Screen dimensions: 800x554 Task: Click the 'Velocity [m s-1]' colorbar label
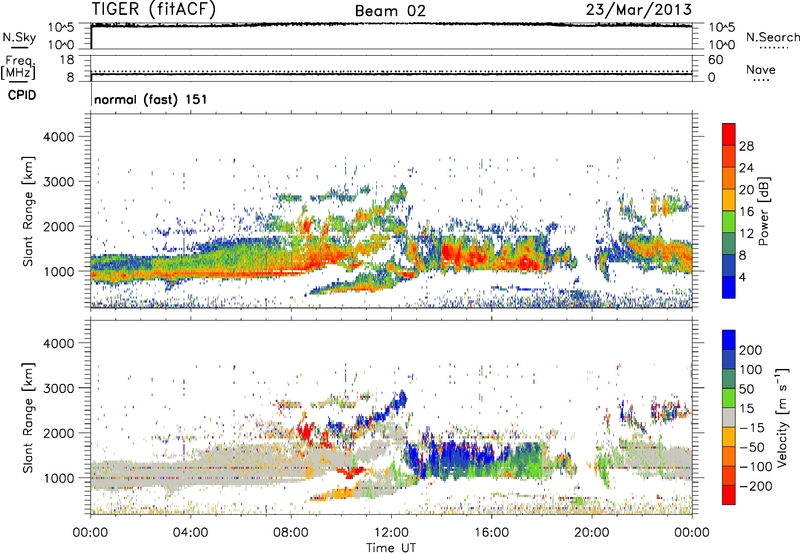781,417
